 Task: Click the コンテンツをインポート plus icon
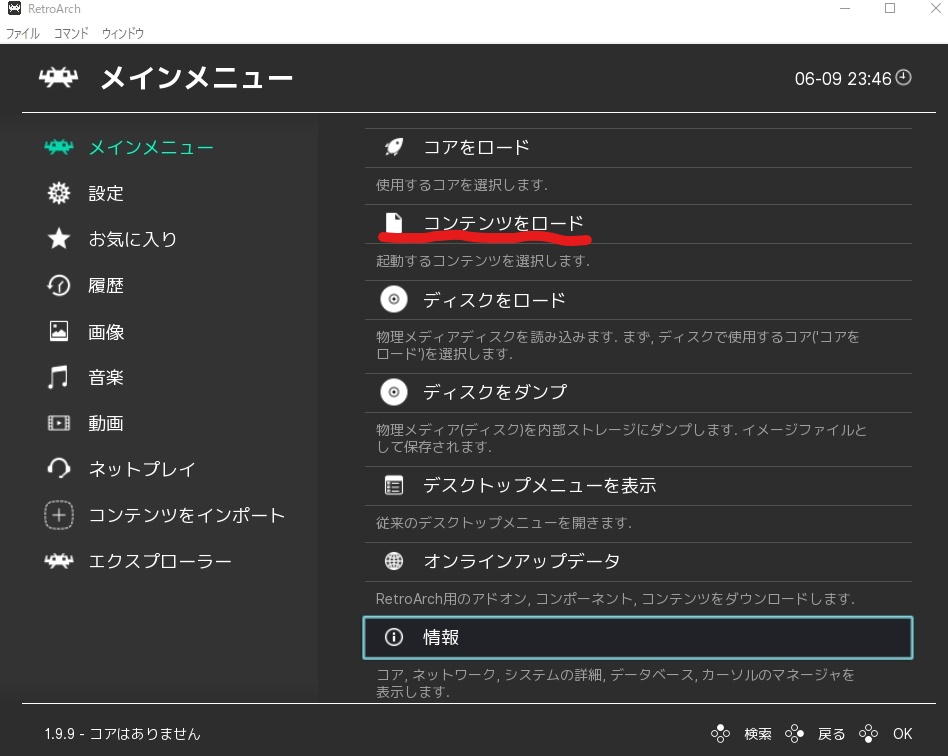pyautogui.click(x=59, y=515)
